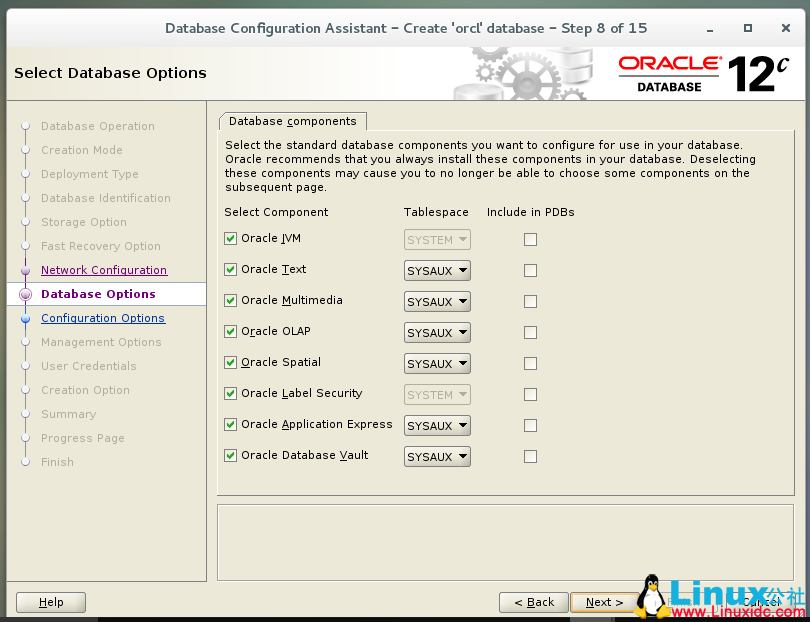The image size is (810, 622).
Task: Uncheck the Oracle Label Security component
Action: (231, 394)
